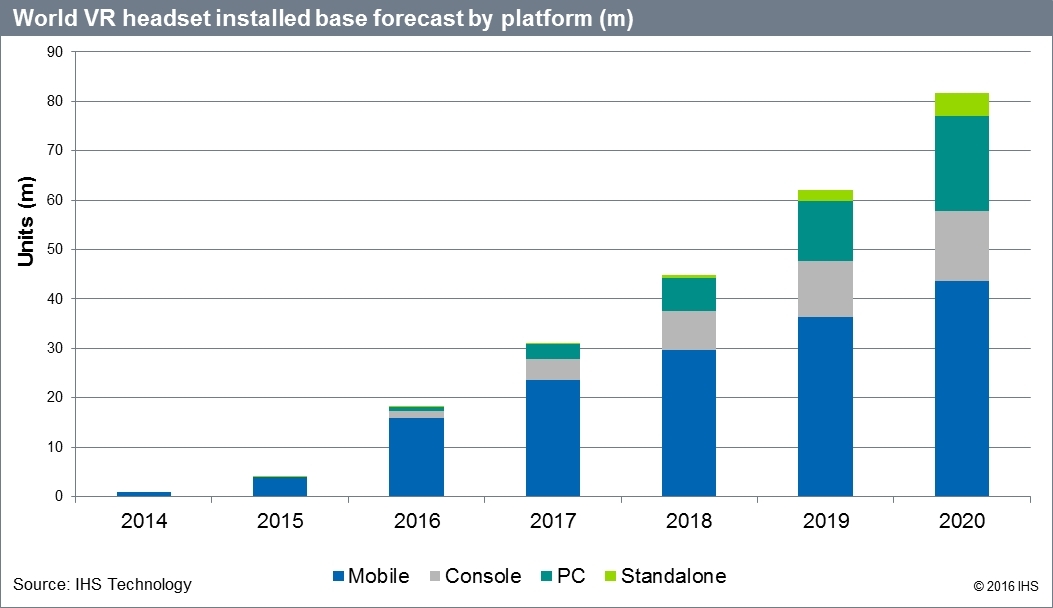Click the Source: IHS Technology text
The height and width of the screenshot is (608, 1053).
tap(102, 584)
